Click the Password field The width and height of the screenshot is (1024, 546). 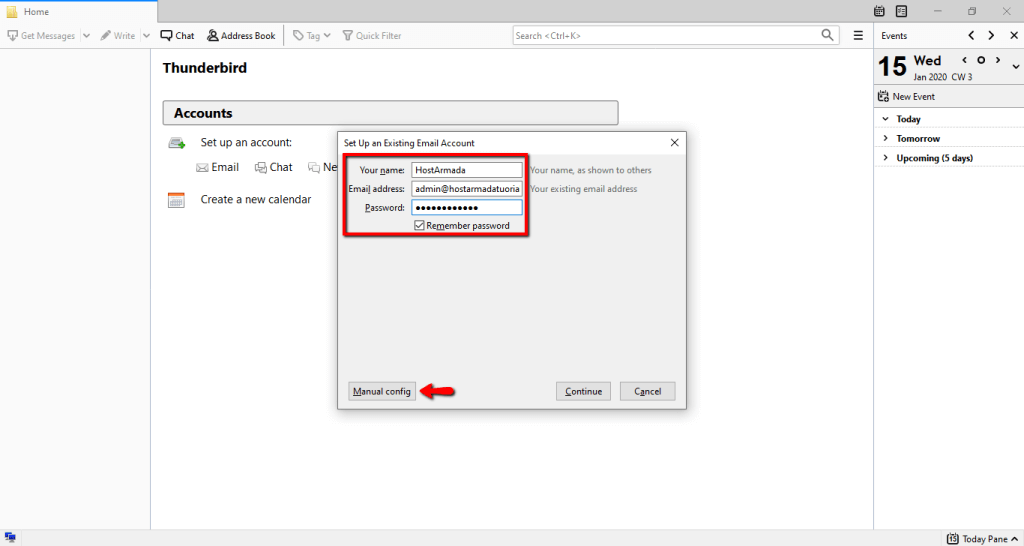tap(467, 208)
